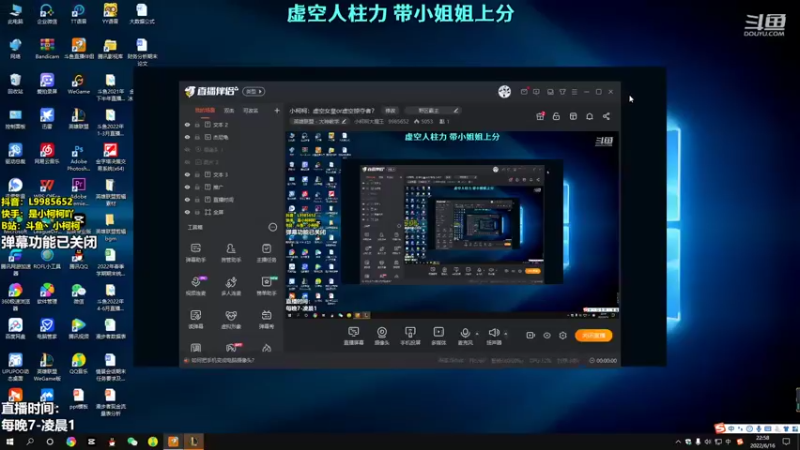Viewport: 800px width, 450px height.
Task: Expand the speaker options arrow
Action: pos(506,334)
